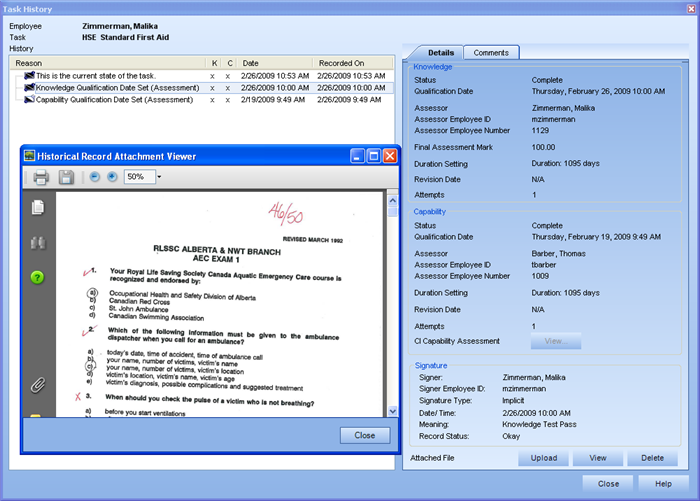The height and width of the screenshot is (501, 700).
Task: Maximize the Historical Record Attachment Viewer
Action: [x=374, y=156]
